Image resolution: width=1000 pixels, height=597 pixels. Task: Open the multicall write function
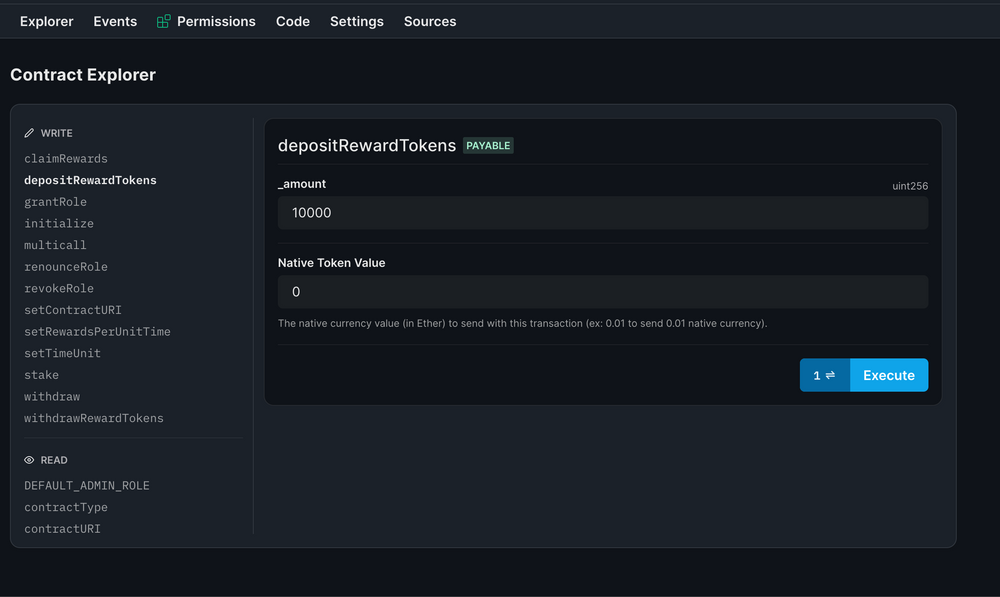pyautogui.click(x=55, y=245)
